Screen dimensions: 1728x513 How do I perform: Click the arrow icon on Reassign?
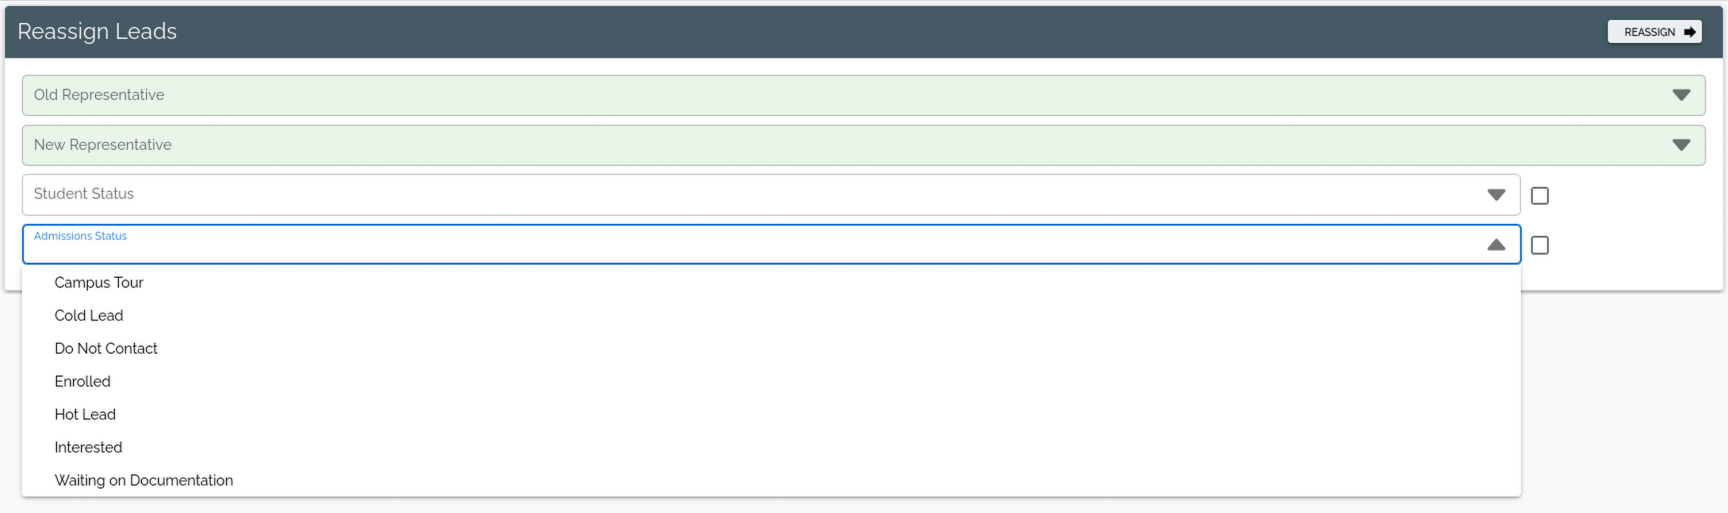(1690, 32)
